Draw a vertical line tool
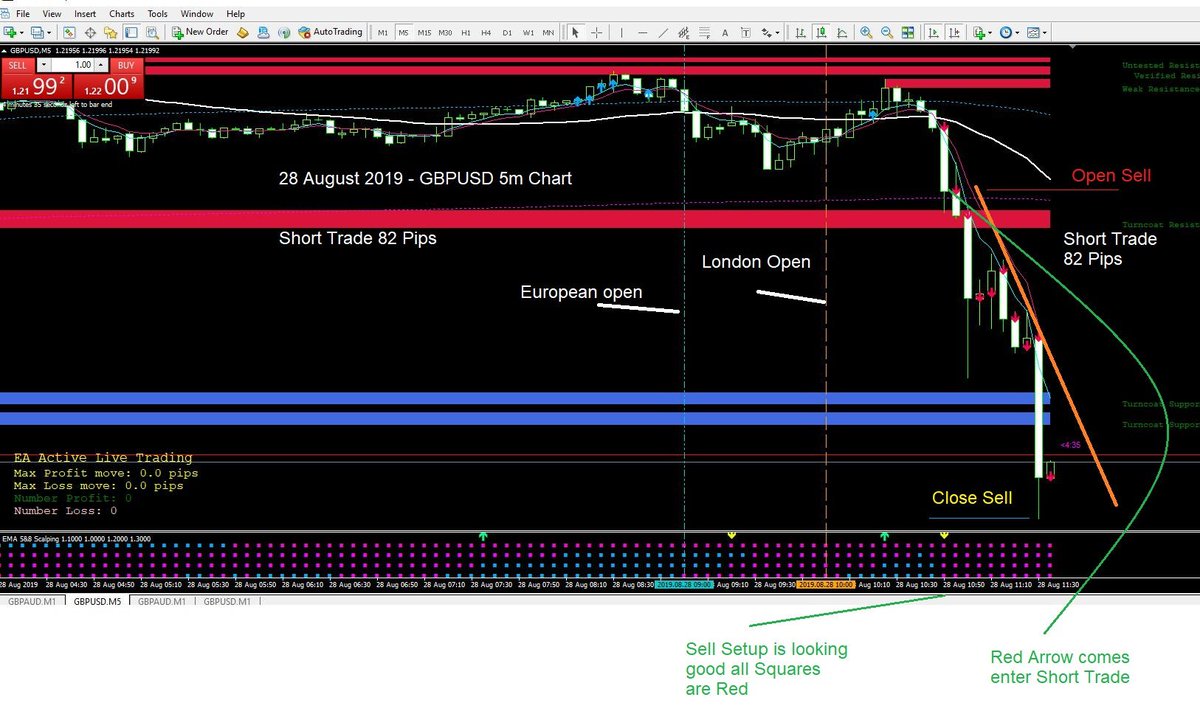 [622, 32]
